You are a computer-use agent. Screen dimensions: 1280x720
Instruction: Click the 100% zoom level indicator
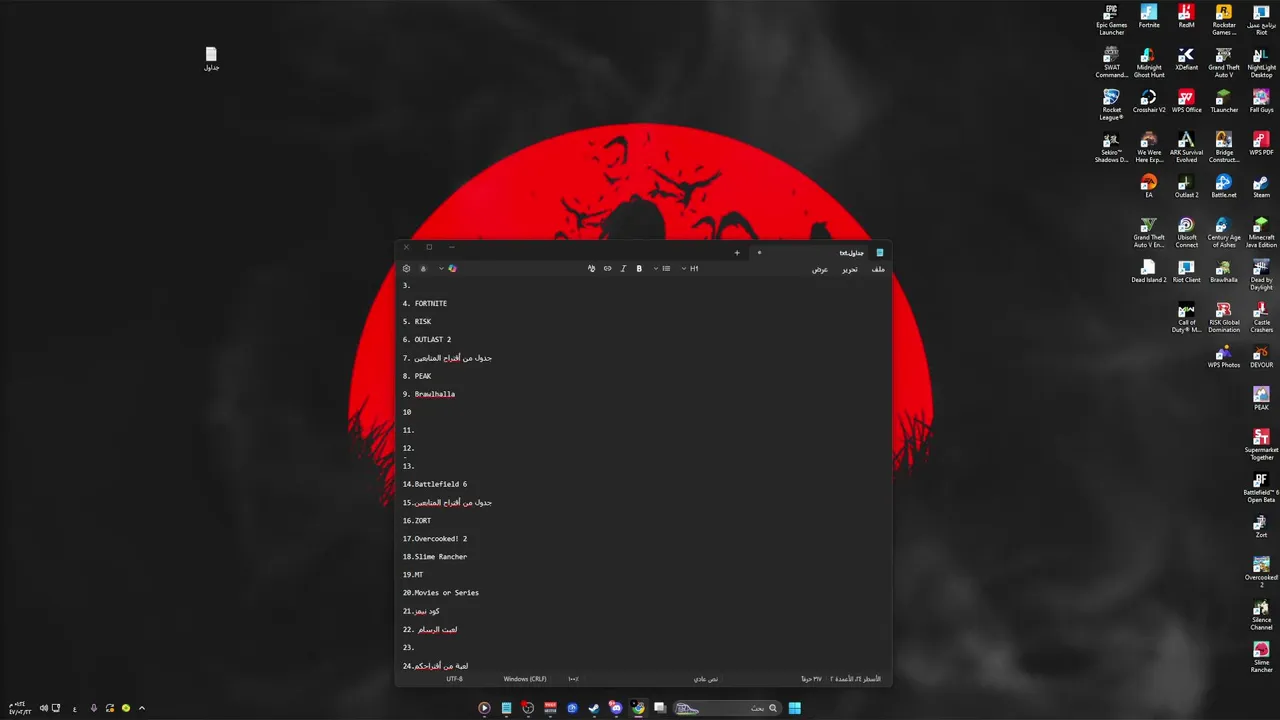click(573, 679)
